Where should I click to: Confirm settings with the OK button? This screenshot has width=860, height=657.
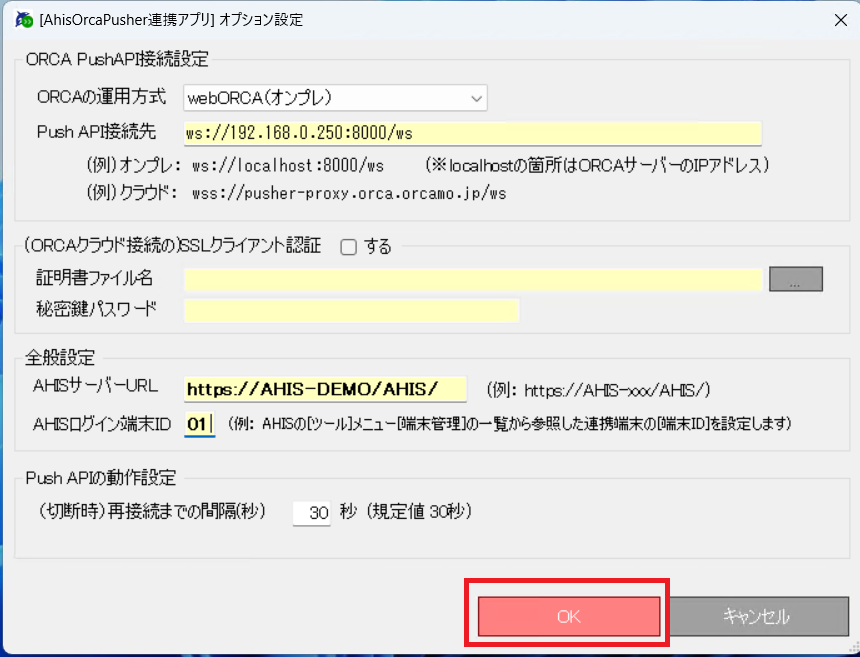tap(568, 617)
